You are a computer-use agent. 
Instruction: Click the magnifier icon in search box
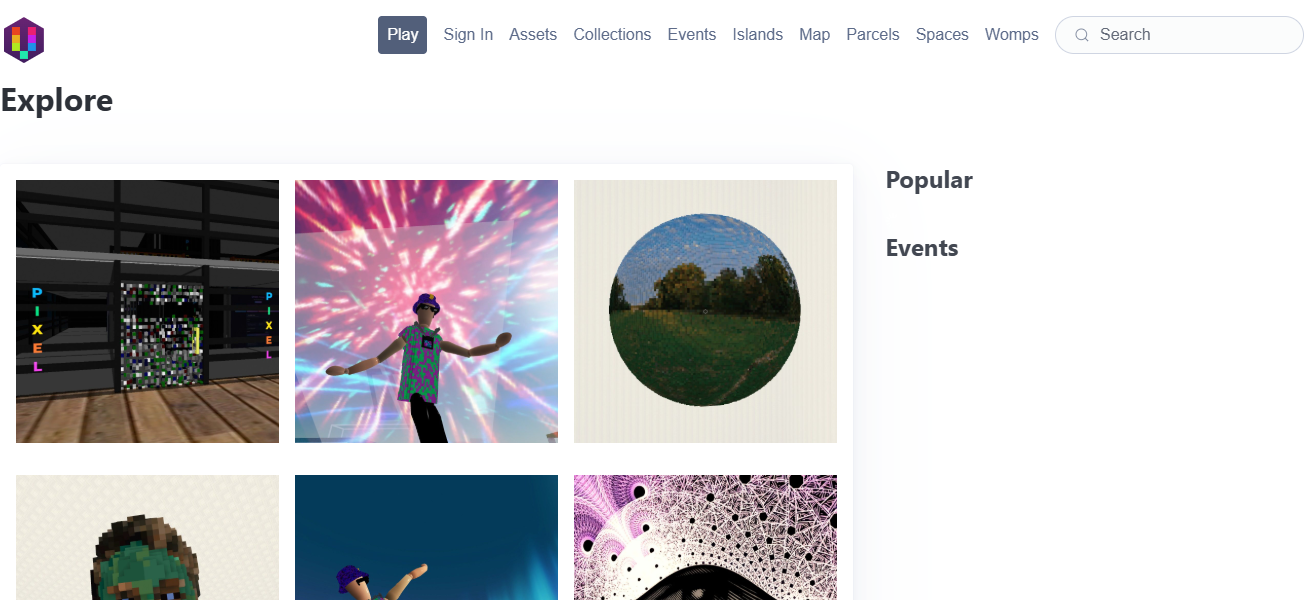1081,35
